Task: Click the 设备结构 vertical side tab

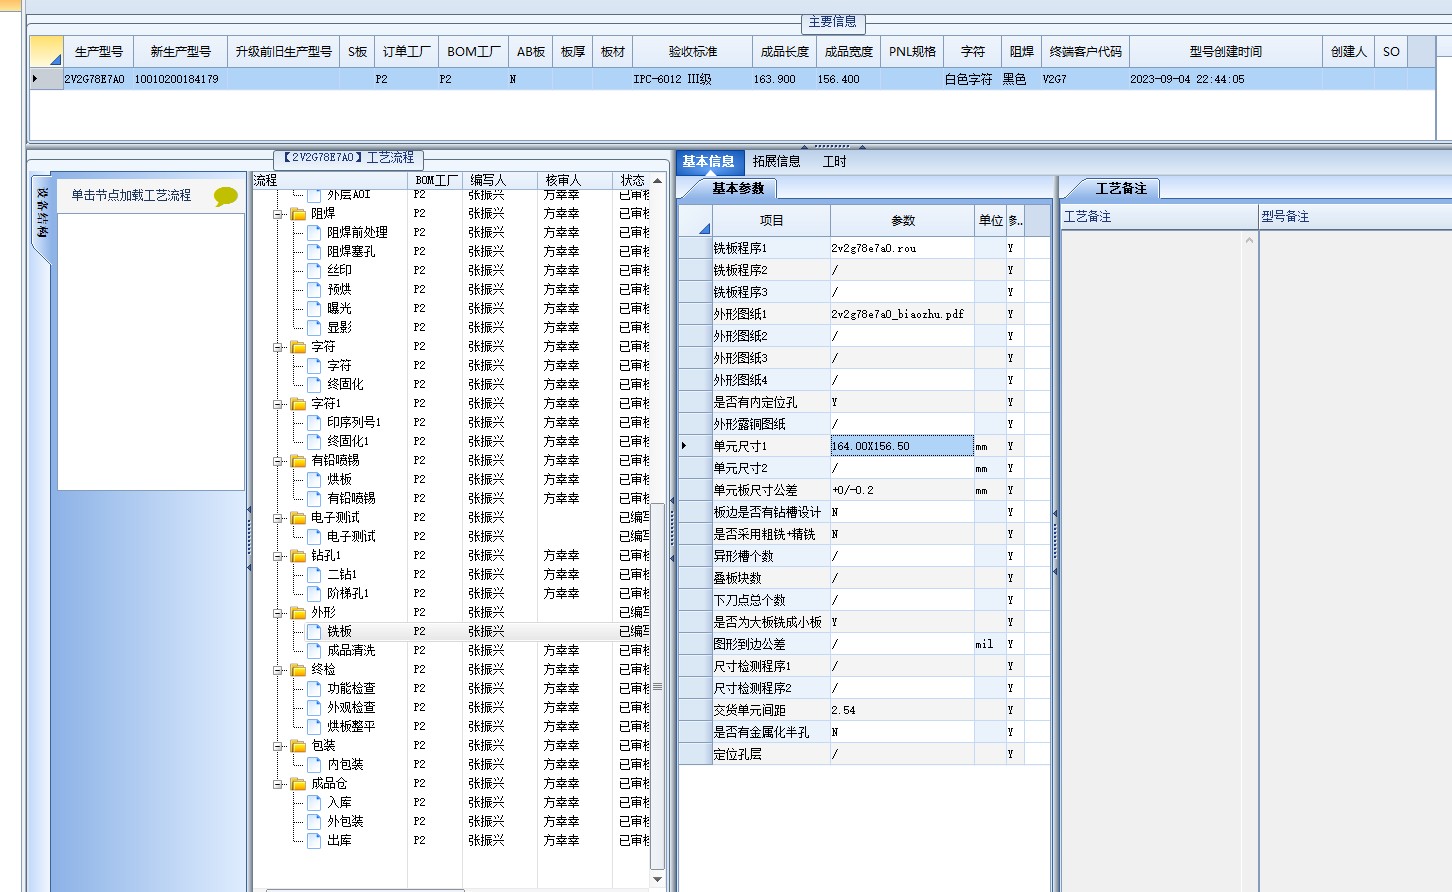Action: click(x=42, y=212)
